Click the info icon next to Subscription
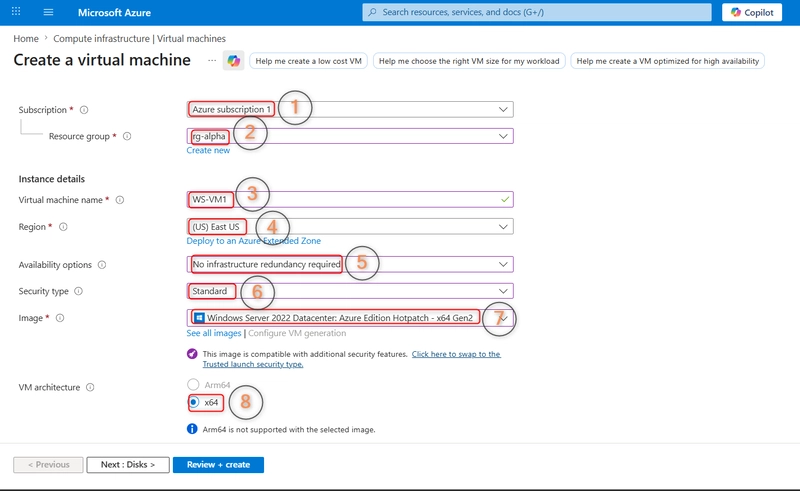Viewport: 800px width, 491px height. pos(84,110)
